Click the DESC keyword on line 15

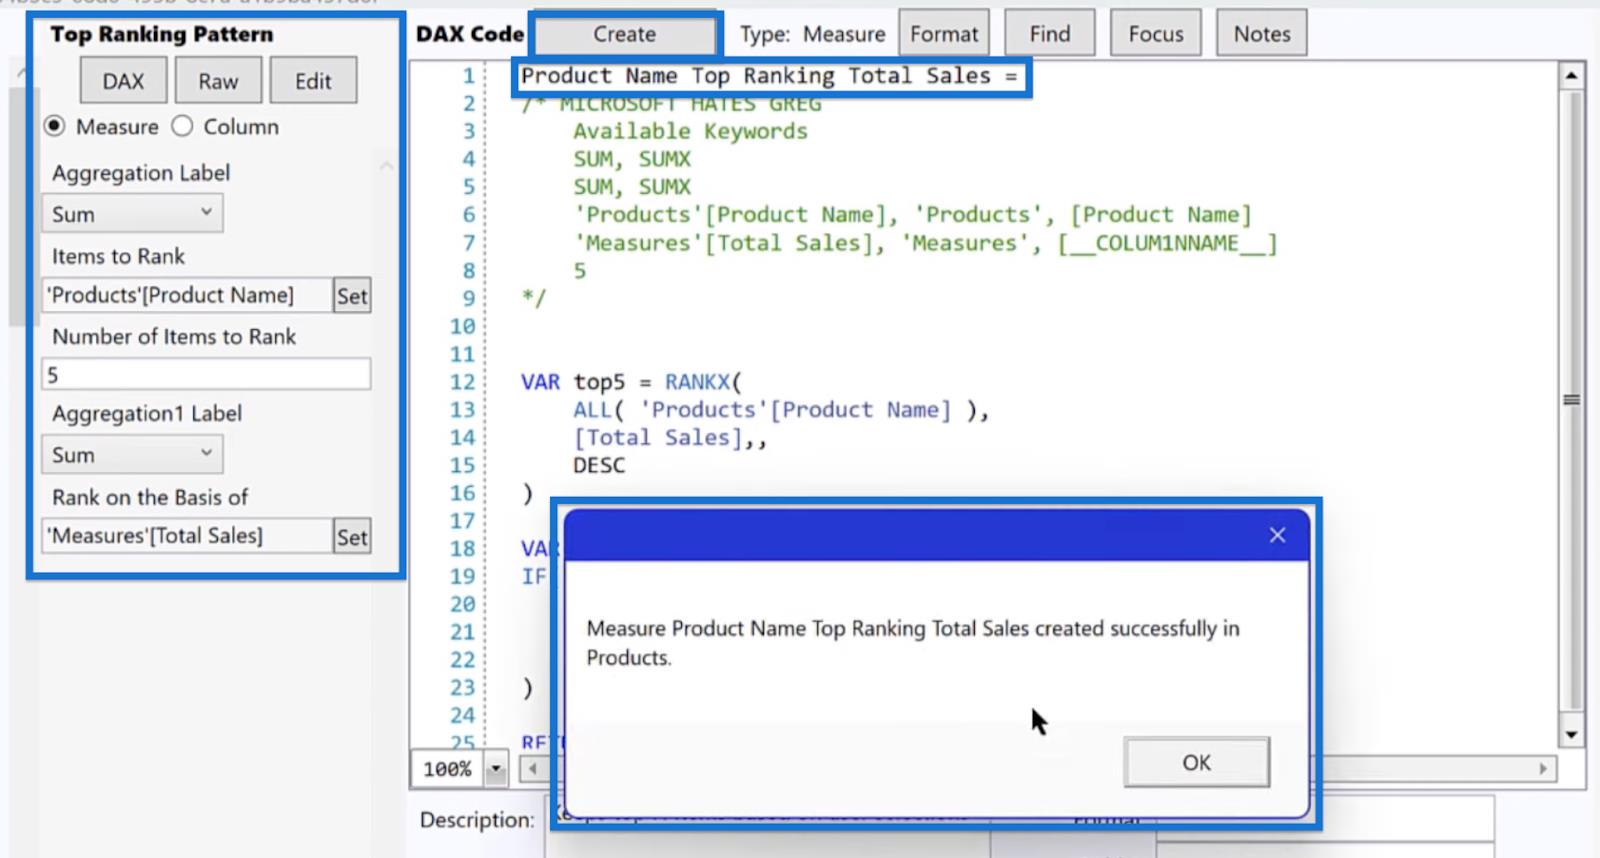click(599, 466)
